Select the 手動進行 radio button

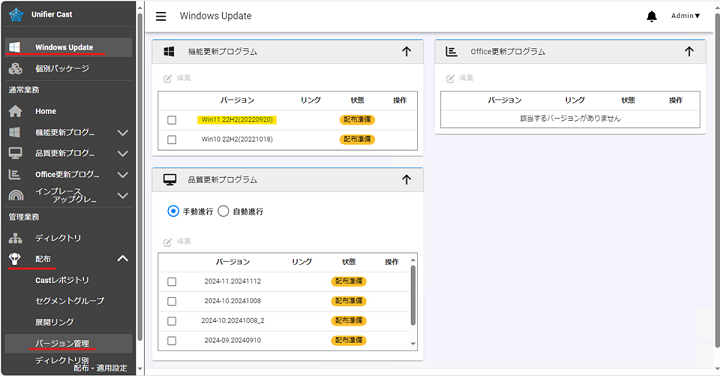coord(173,211)
